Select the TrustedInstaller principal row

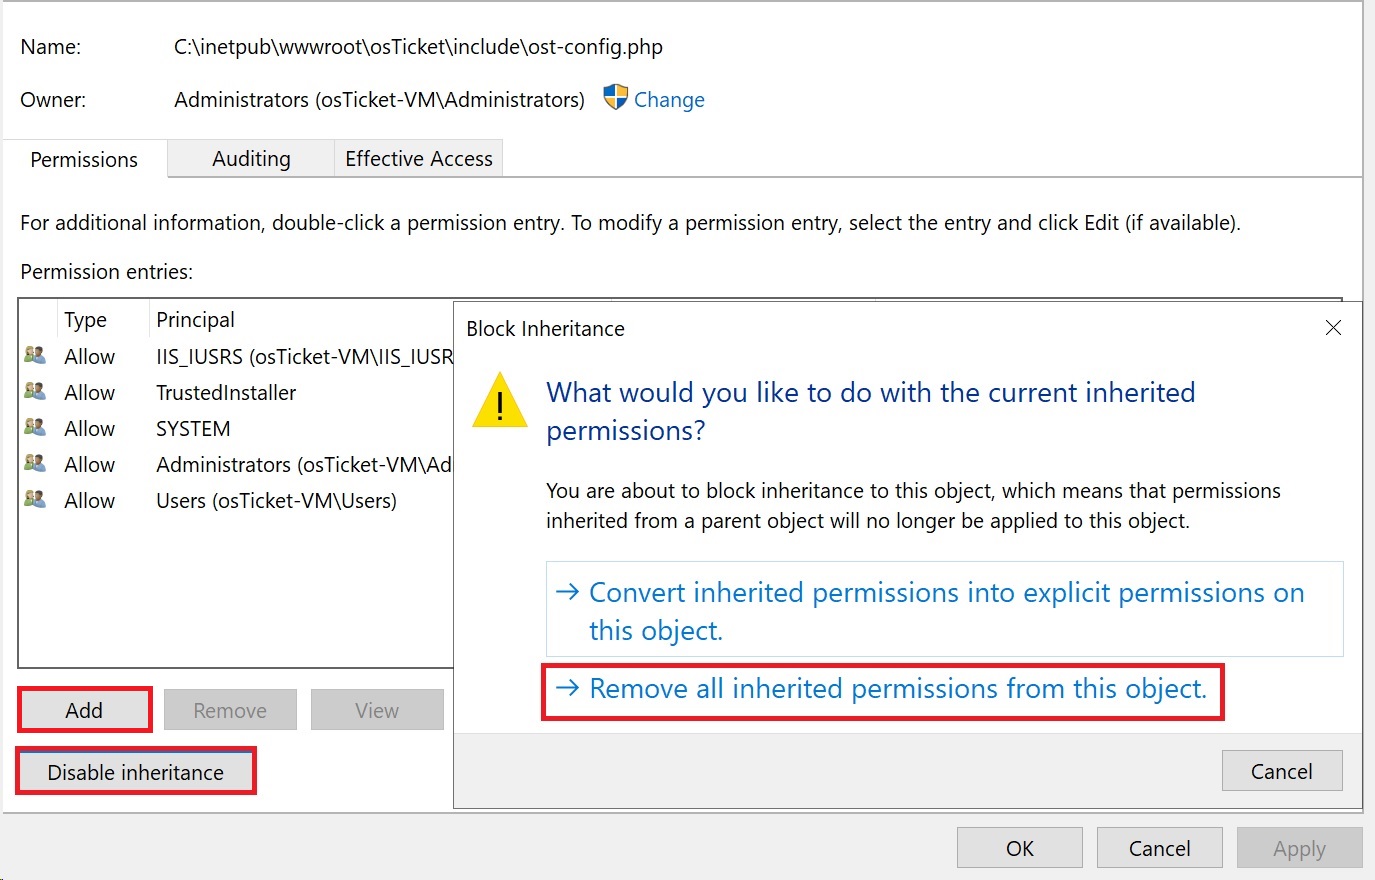point(237,392)
